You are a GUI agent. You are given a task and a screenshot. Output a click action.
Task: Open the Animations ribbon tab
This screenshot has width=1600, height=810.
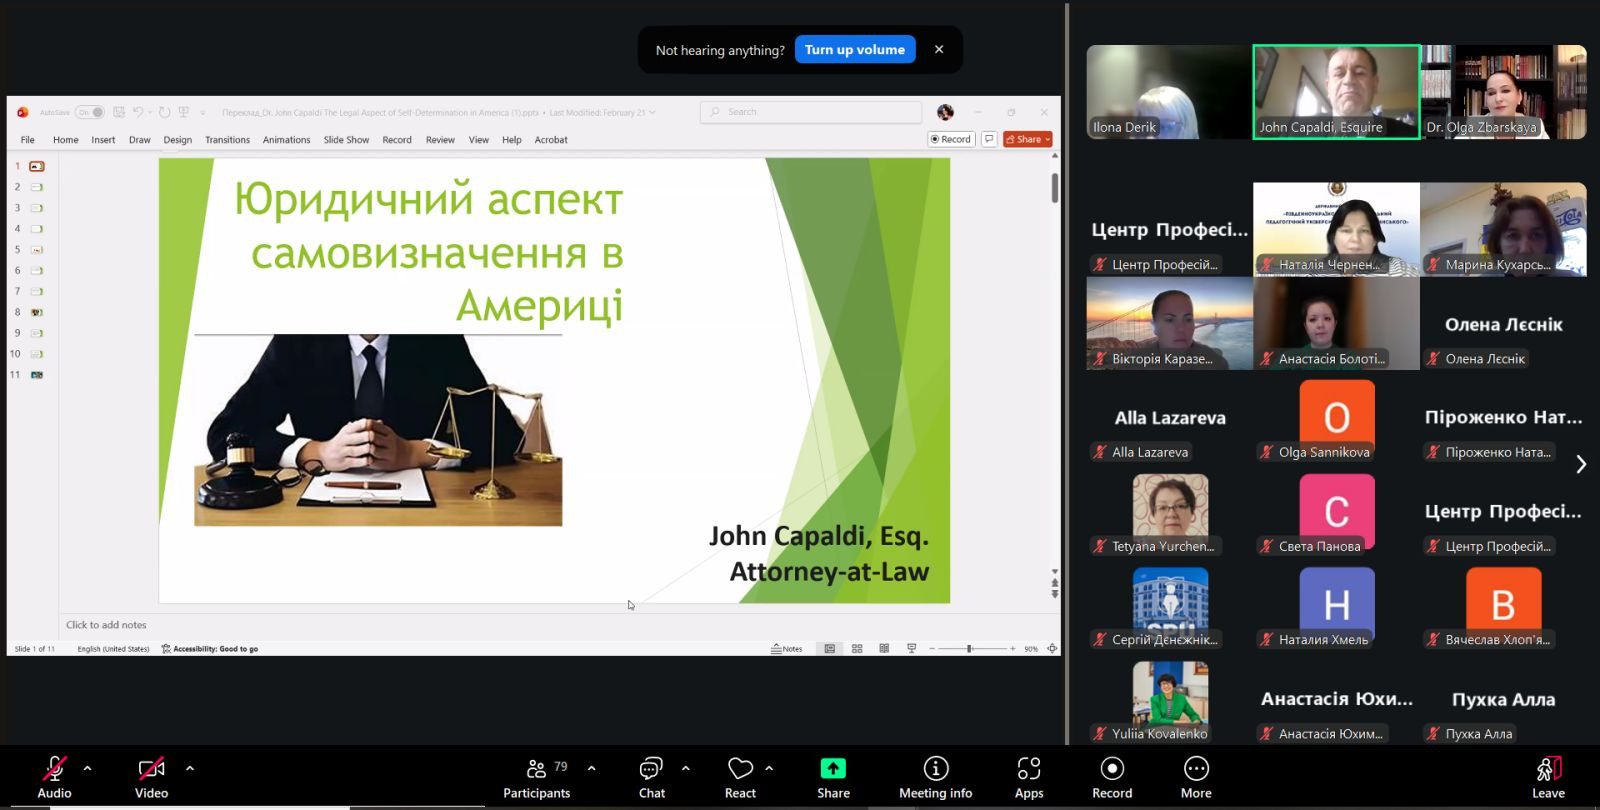point(287,140)
